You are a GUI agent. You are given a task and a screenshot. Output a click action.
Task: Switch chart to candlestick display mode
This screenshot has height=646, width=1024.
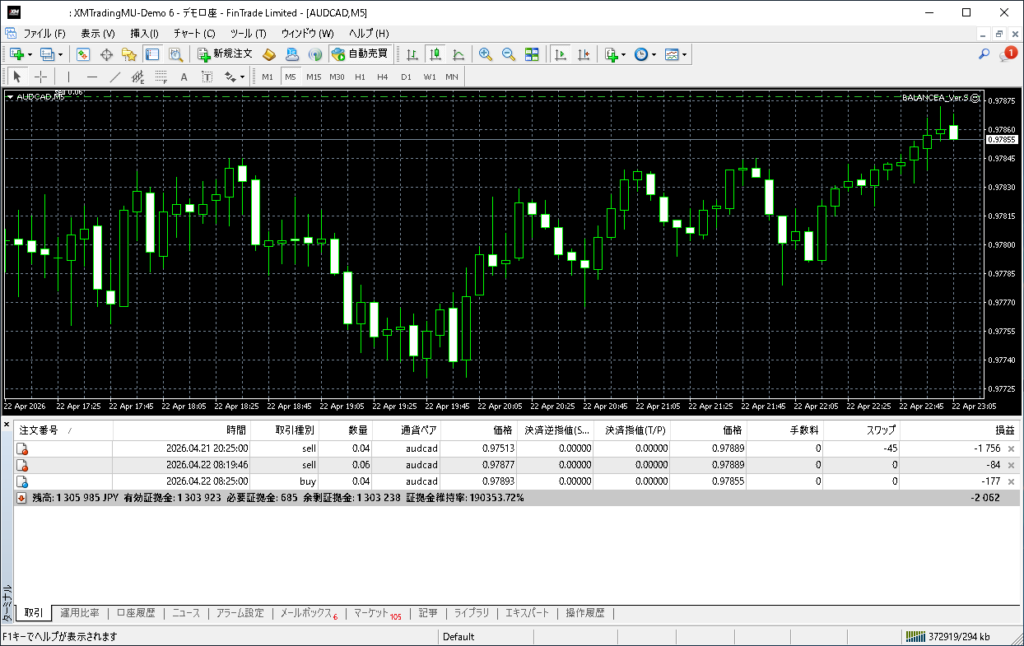(x=436, y=54)
